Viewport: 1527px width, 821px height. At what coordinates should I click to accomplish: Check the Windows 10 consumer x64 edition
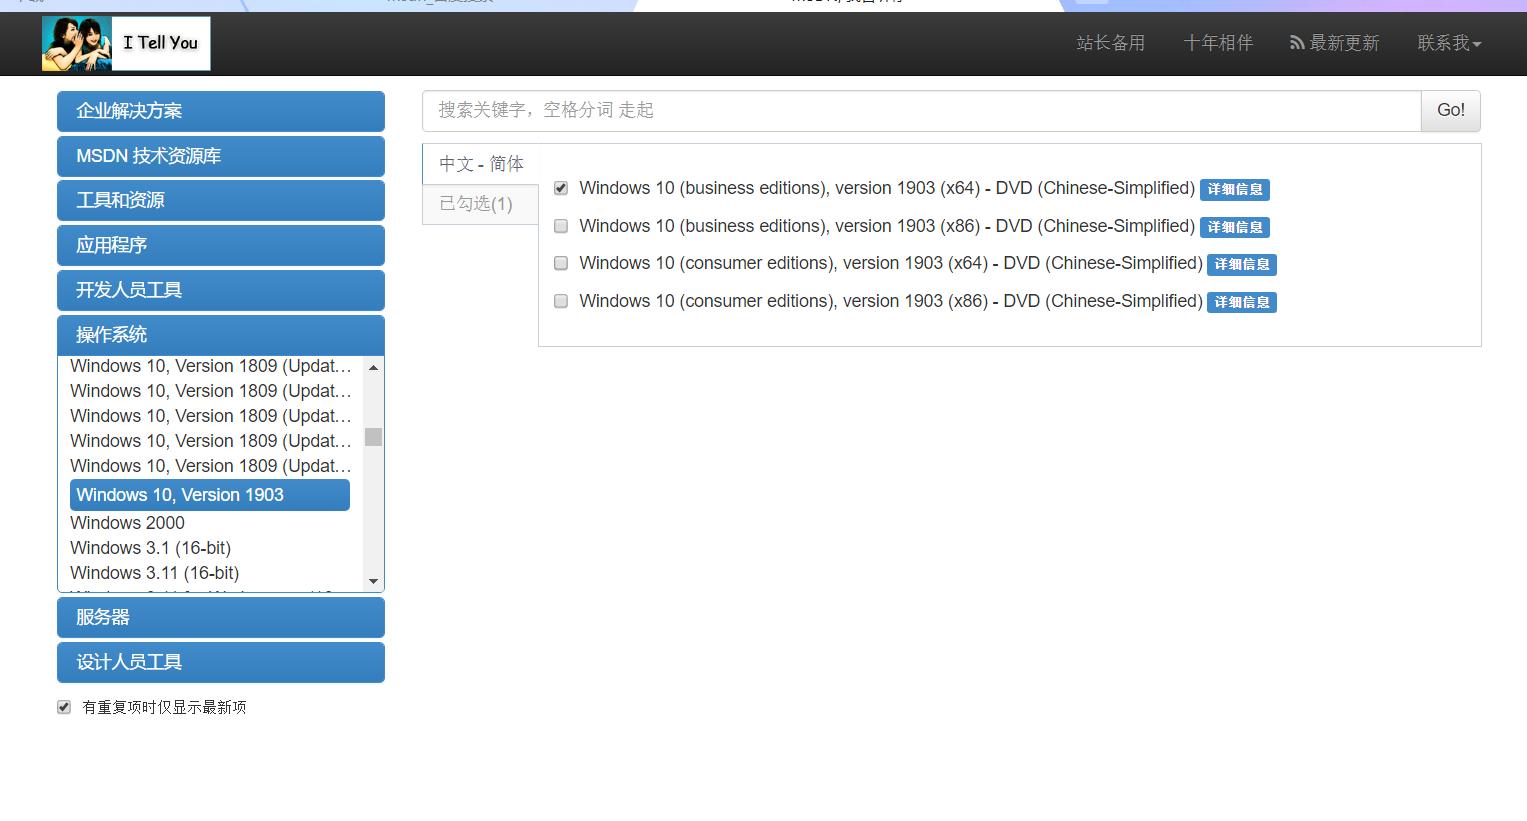[560, 263]
